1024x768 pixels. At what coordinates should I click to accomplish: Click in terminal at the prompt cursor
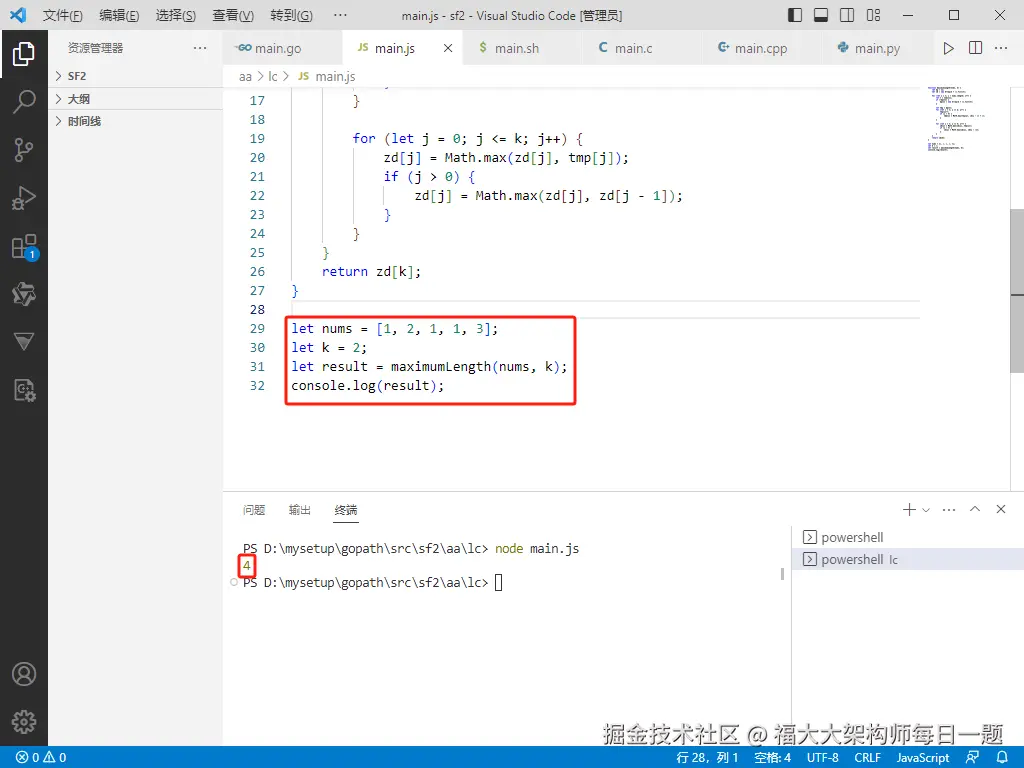tap(498, 582)
